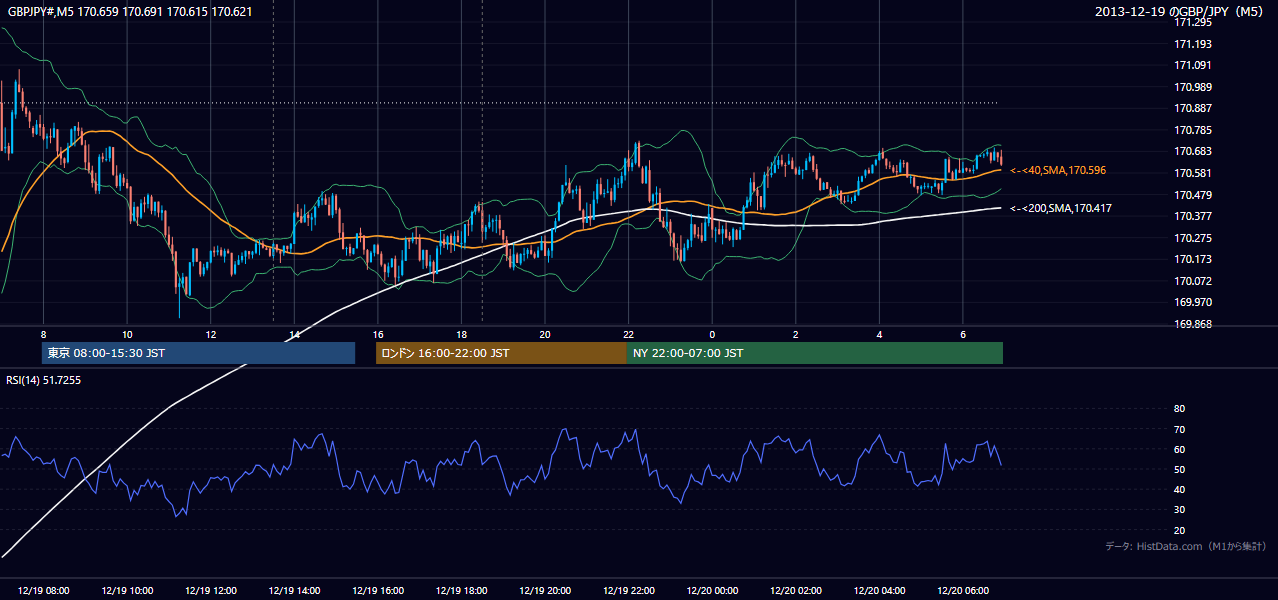Click the 170.072 price axis label
This screenshot has height=600, width=1278.
click(1193, 281)
